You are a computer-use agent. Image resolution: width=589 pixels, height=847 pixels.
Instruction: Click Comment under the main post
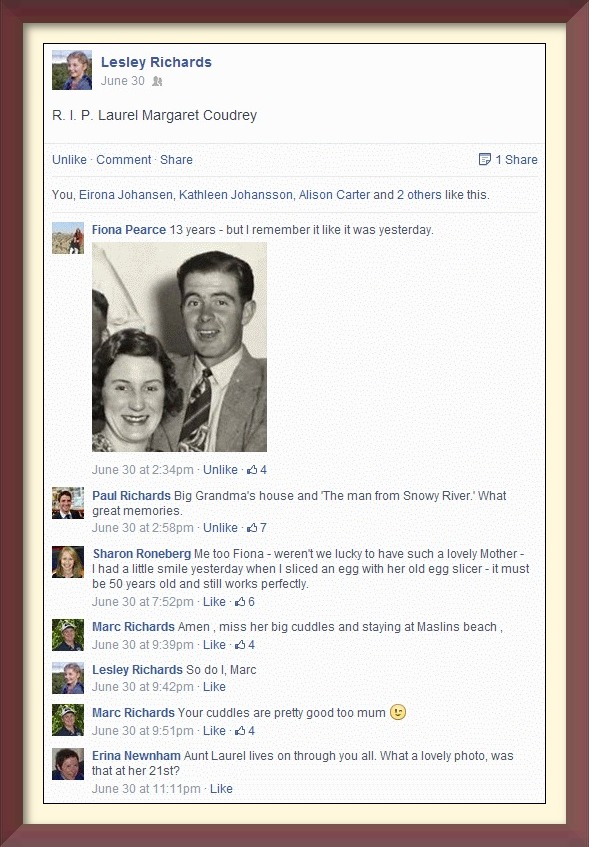124,159
